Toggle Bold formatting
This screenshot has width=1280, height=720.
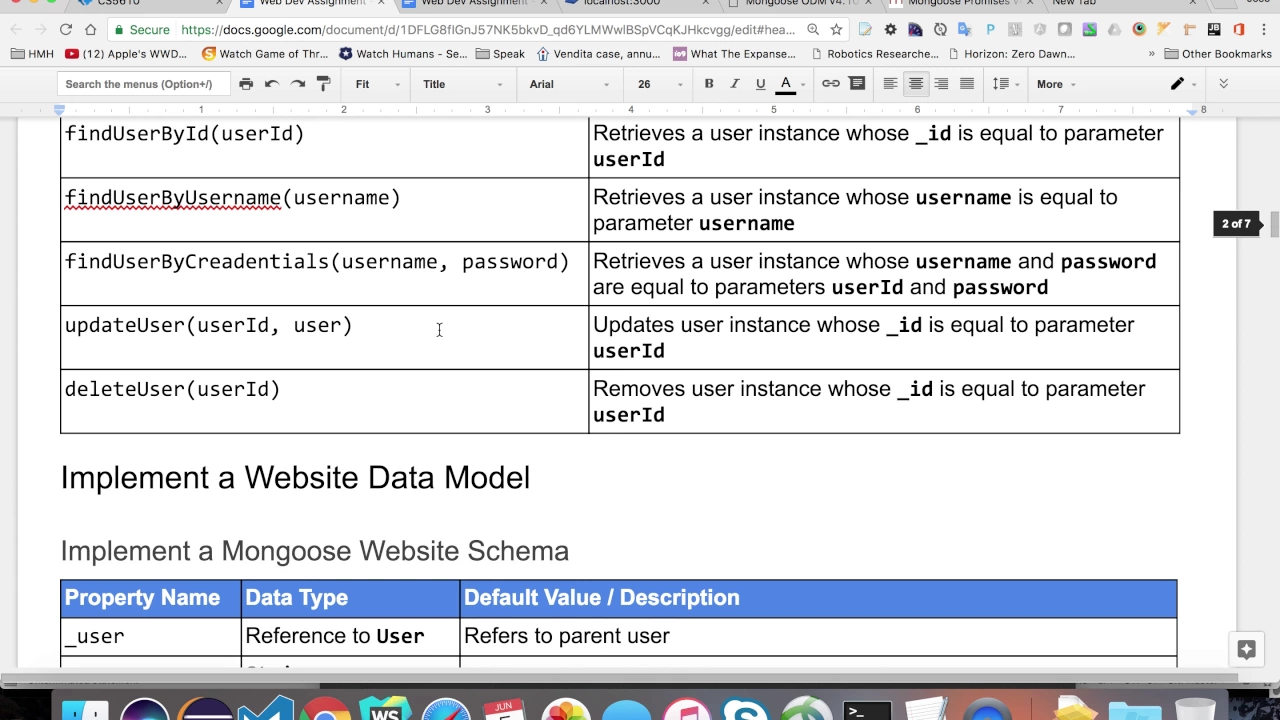(709, 84)
